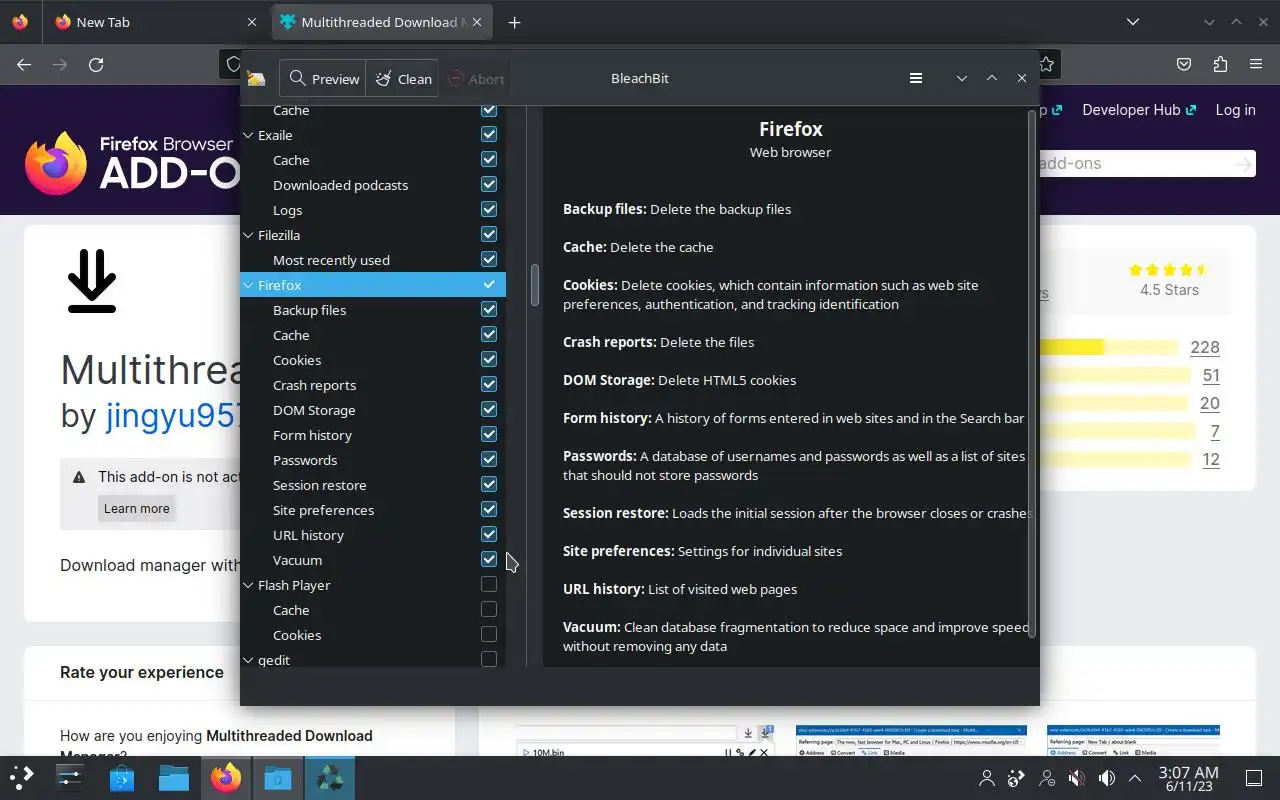
Task: Open the blue file manager folder in taskbar
Action: point(174,777)
